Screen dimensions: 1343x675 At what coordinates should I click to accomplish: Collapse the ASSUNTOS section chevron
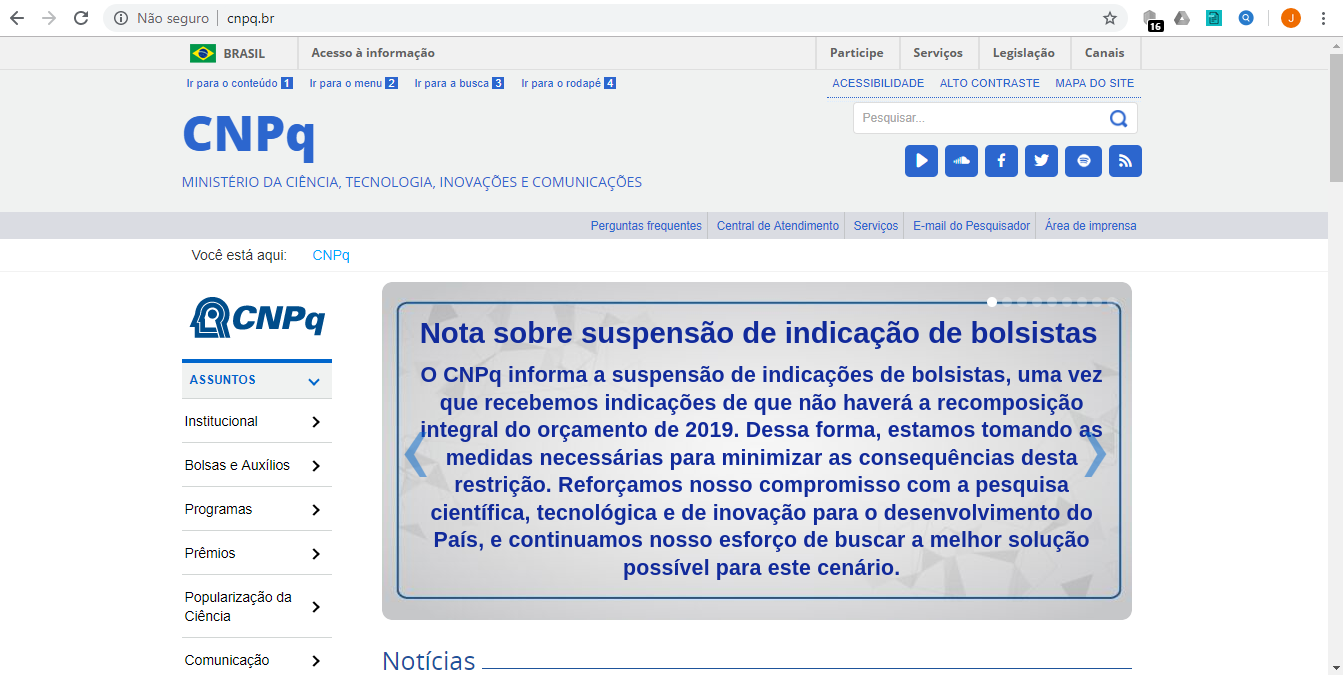click(314, 381)
